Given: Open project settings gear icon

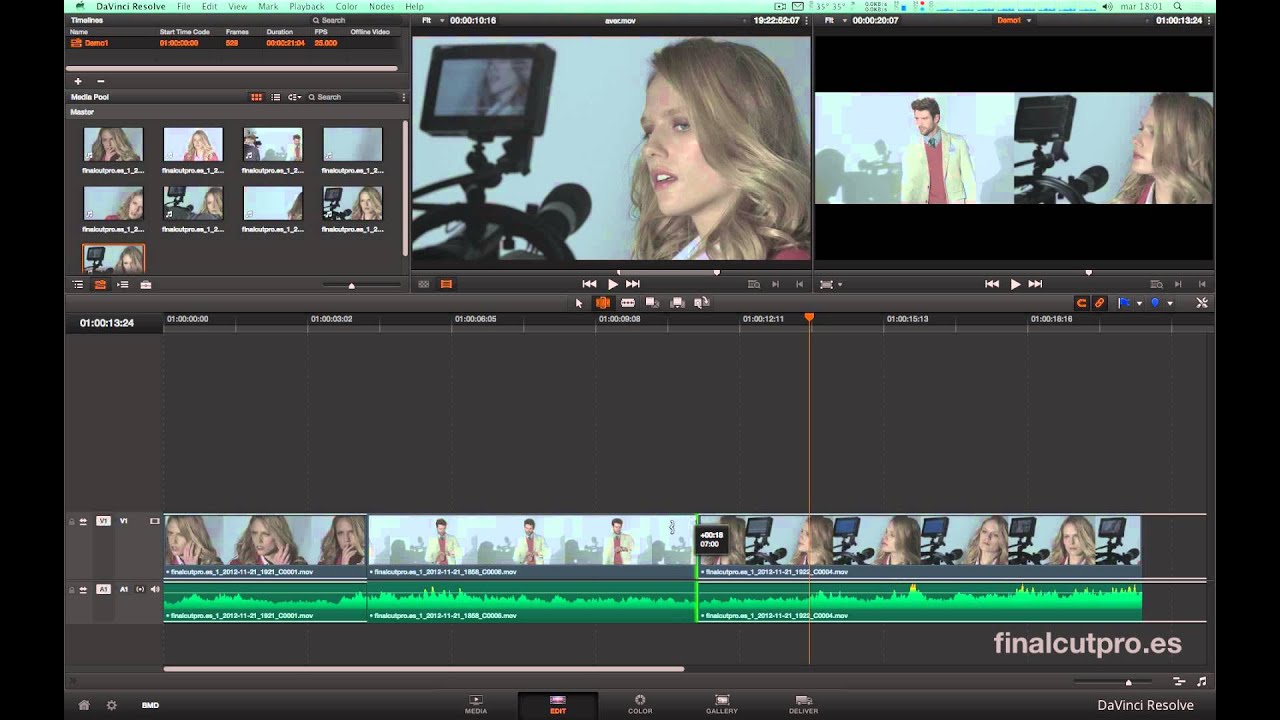Looking at the screenshot, I should (111, 705).
